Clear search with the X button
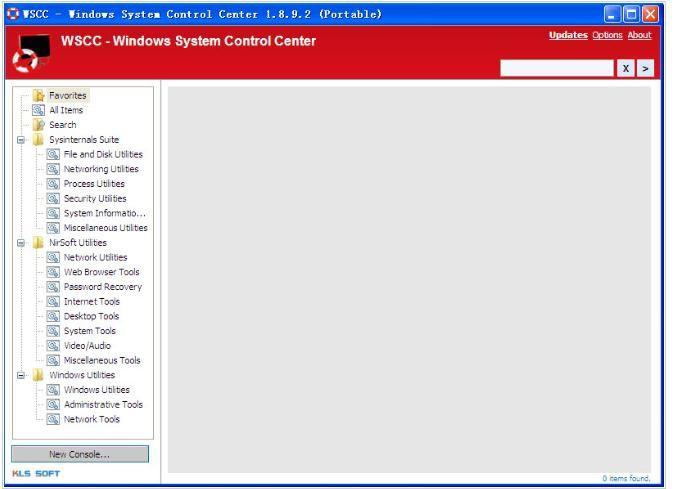This screenshot has width=681, height=489. click(x=626, y=69)
